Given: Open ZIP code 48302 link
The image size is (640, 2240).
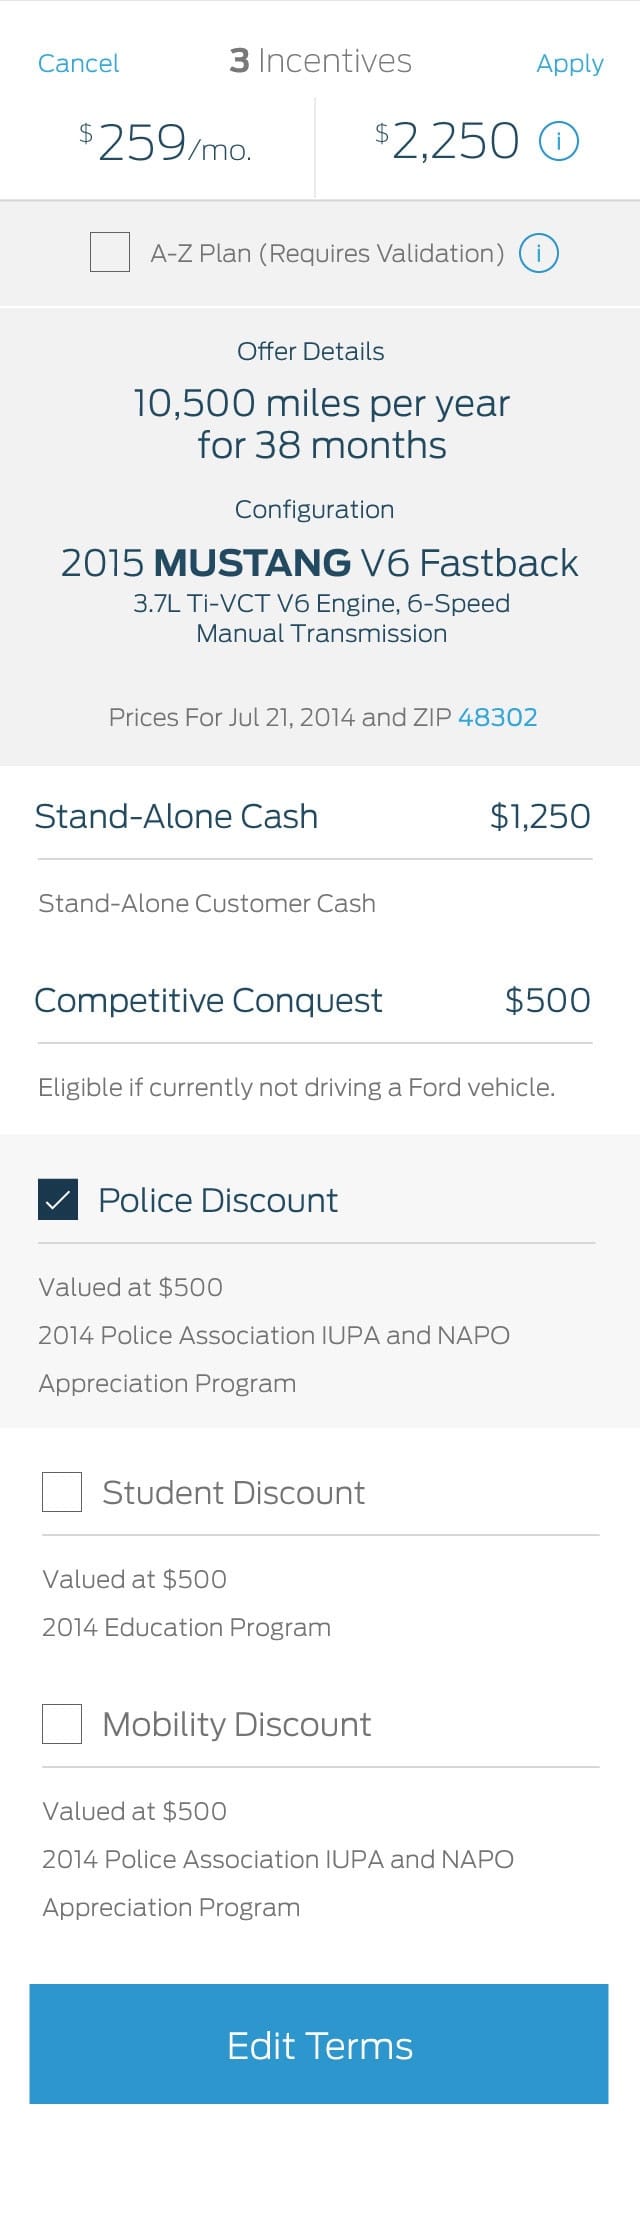Looking at the screenshot, I should 497,717.
